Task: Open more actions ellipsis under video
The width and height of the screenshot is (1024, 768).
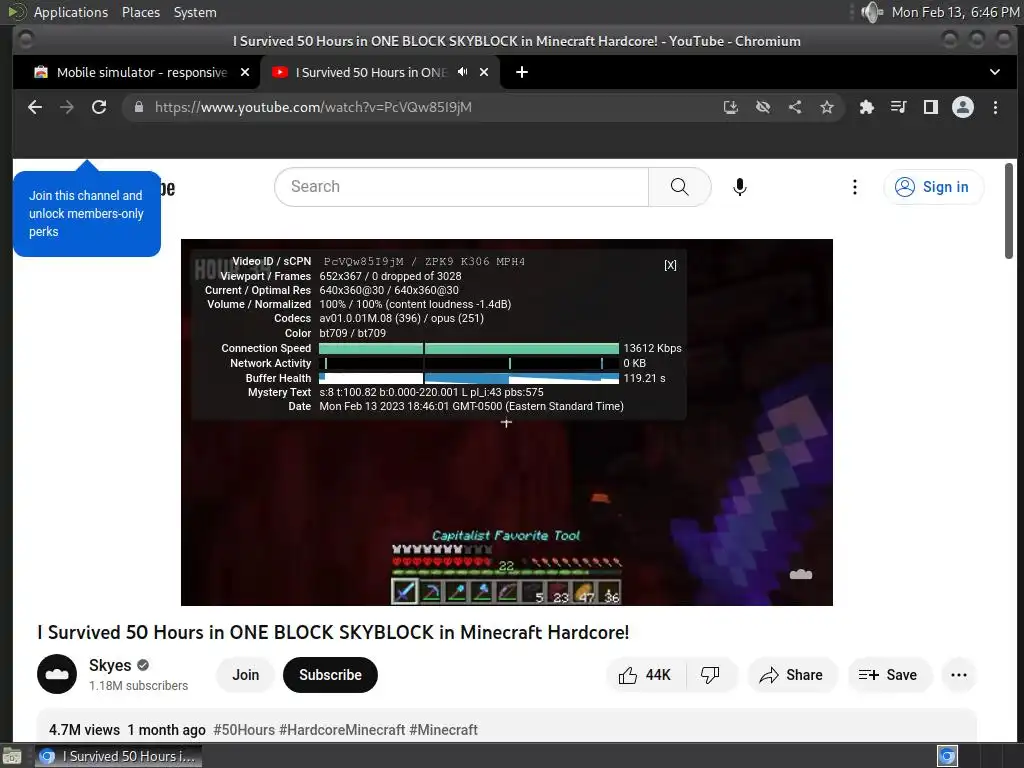Action: point(959,675)
